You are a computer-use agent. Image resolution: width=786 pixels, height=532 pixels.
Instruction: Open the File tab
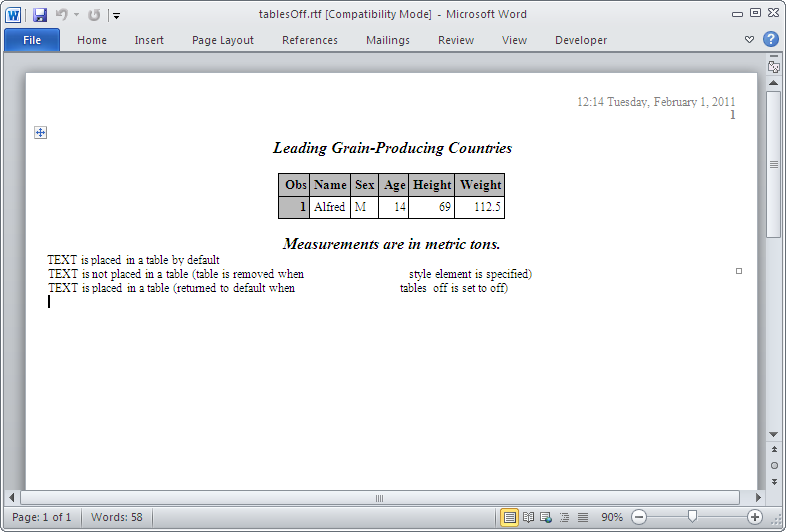tap(32, 40)
